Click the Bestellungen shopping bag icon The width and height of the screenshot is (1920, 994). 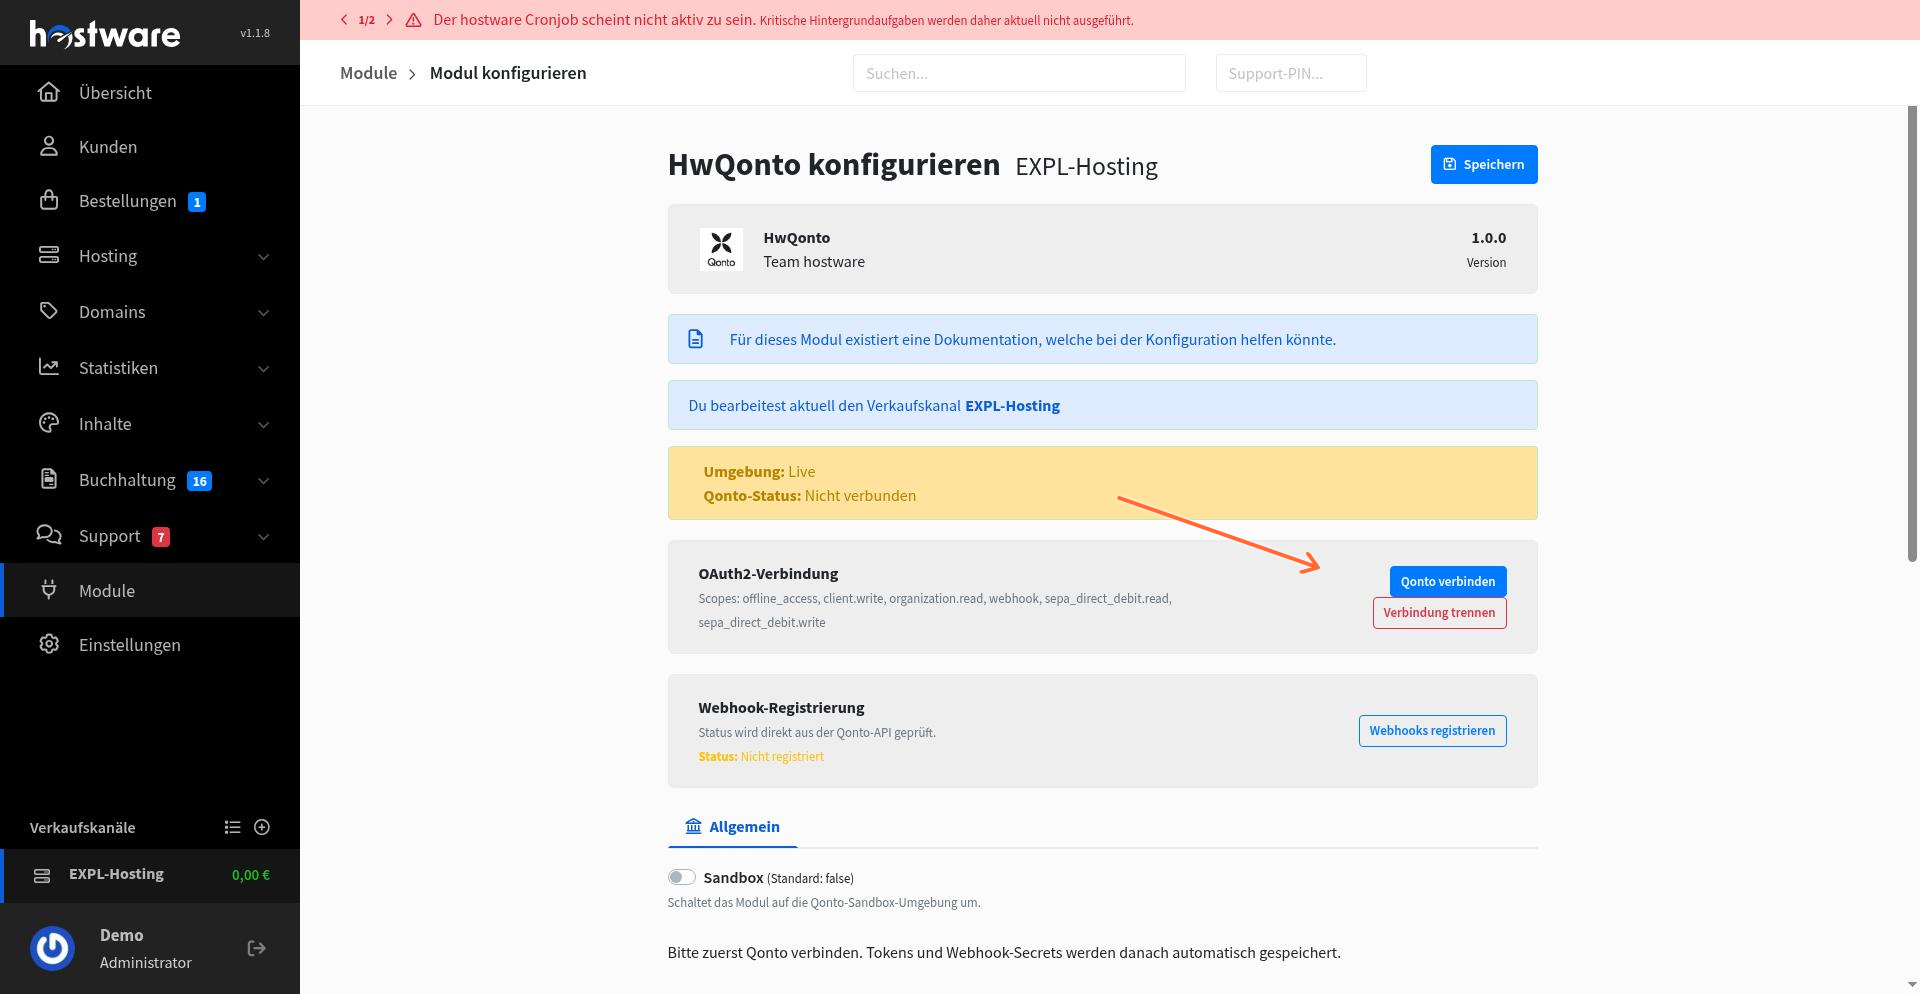[x=49, y=200]
